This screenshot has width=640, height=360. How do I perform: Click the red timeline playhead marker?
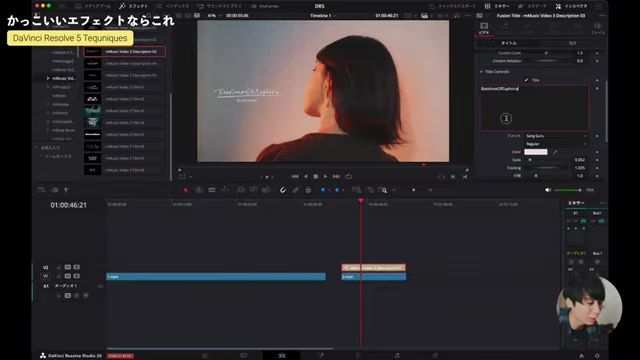click(361, 201)
